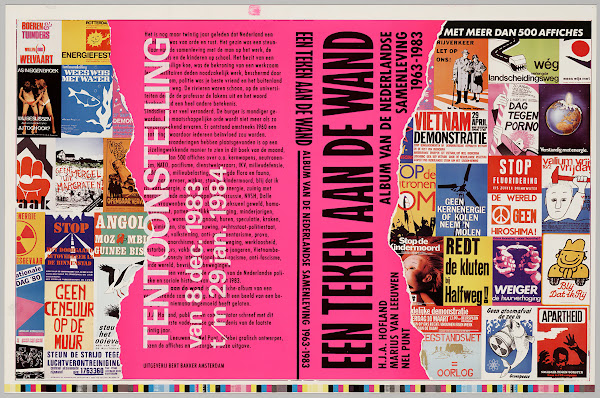Click the hammer cartoon 'valium' poster
This screenshot has height=398, width=600.
click(x=566, y=194)
